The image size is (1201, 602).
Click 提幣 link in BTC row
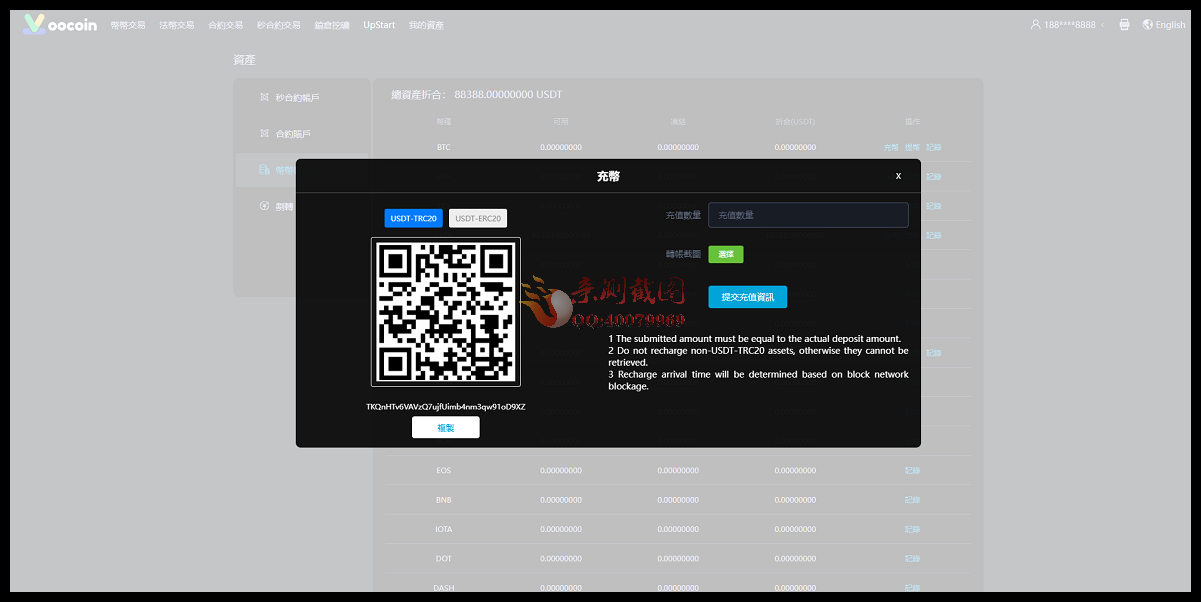912,147
